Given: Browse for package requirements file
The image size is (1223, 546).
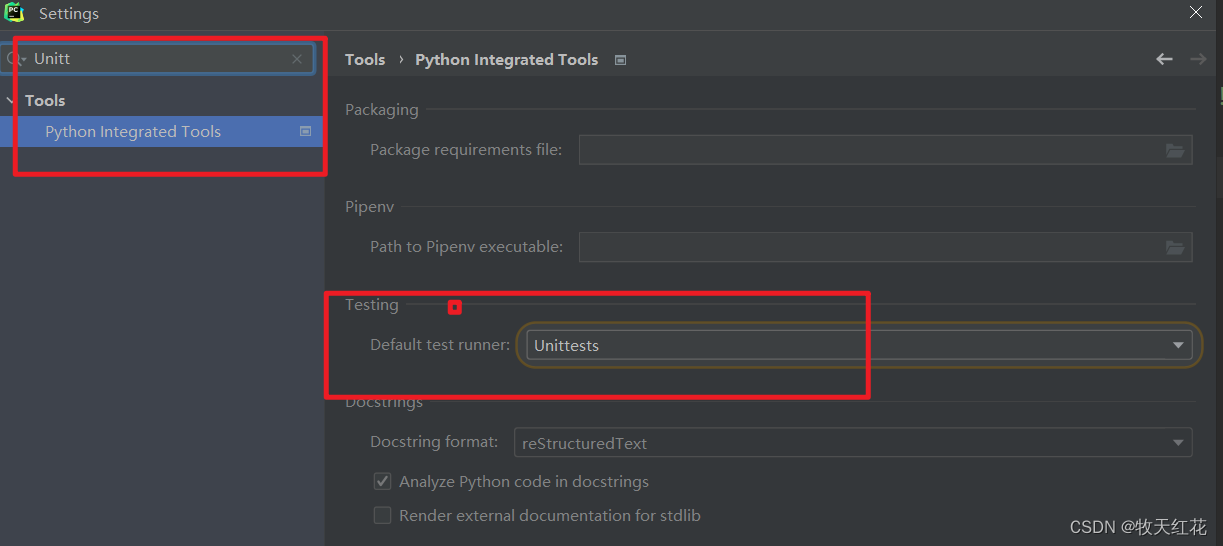Looking at the screenshot, I should [1175, 150].
